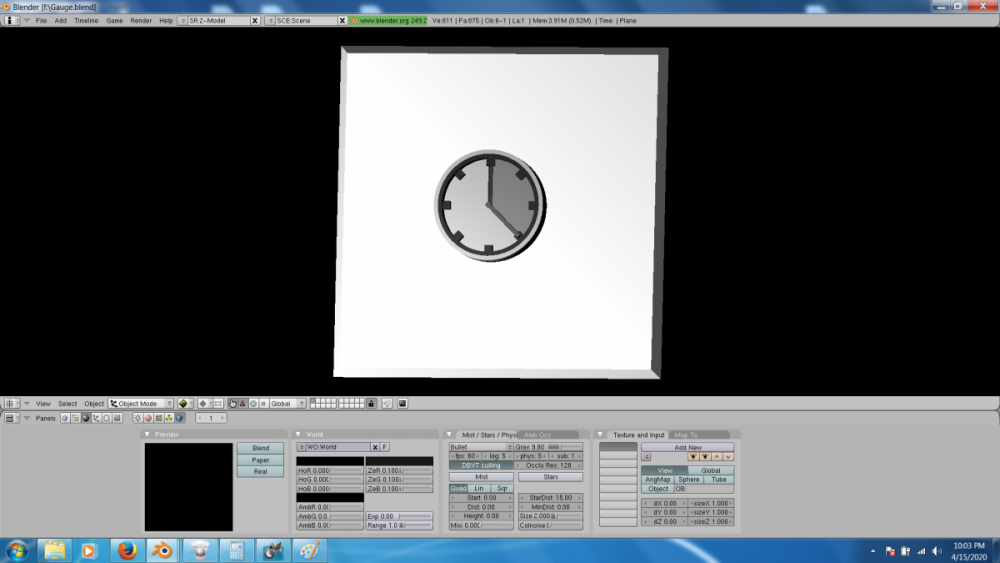Adjust the HoR horizon red slider
The height and width of the screenshot is (563, 1000).
329,470
